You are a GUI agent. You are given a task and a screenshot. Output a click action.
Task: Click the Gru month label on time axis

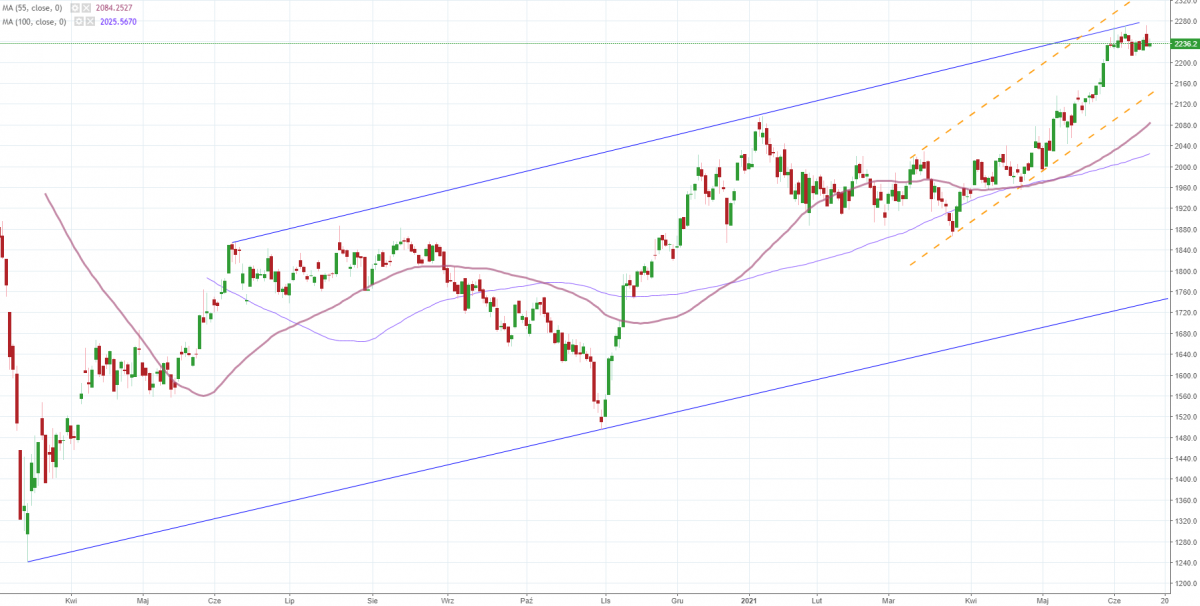pyautogui.click(x=678, y=601)
